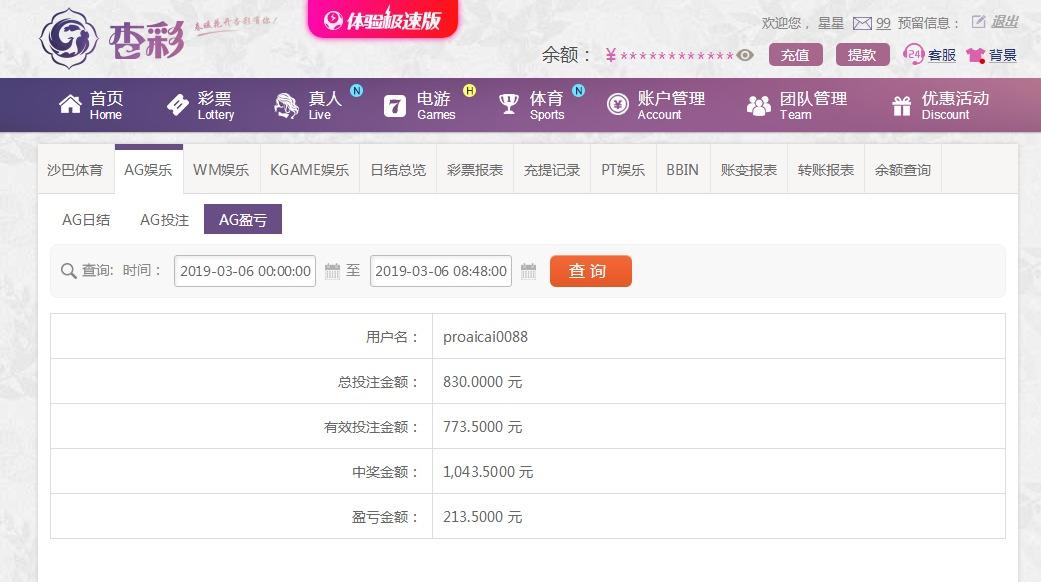Click the orange 查询 query button

pyautogui.click(x=591, y=271)
